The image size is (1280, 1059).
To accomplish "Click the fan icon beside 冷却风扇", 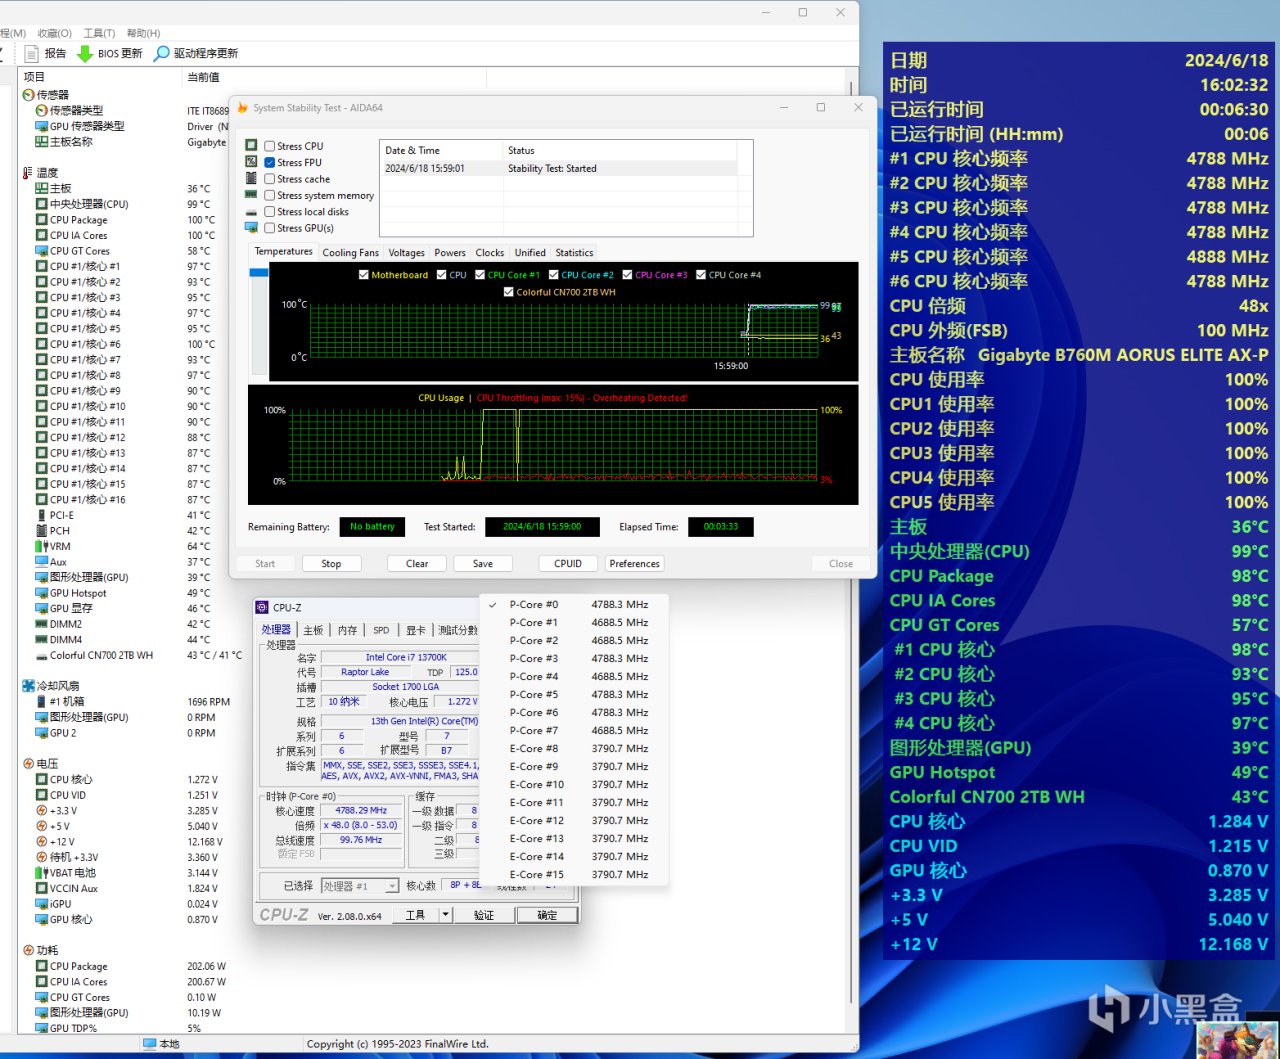I will (x=28, y=686).
